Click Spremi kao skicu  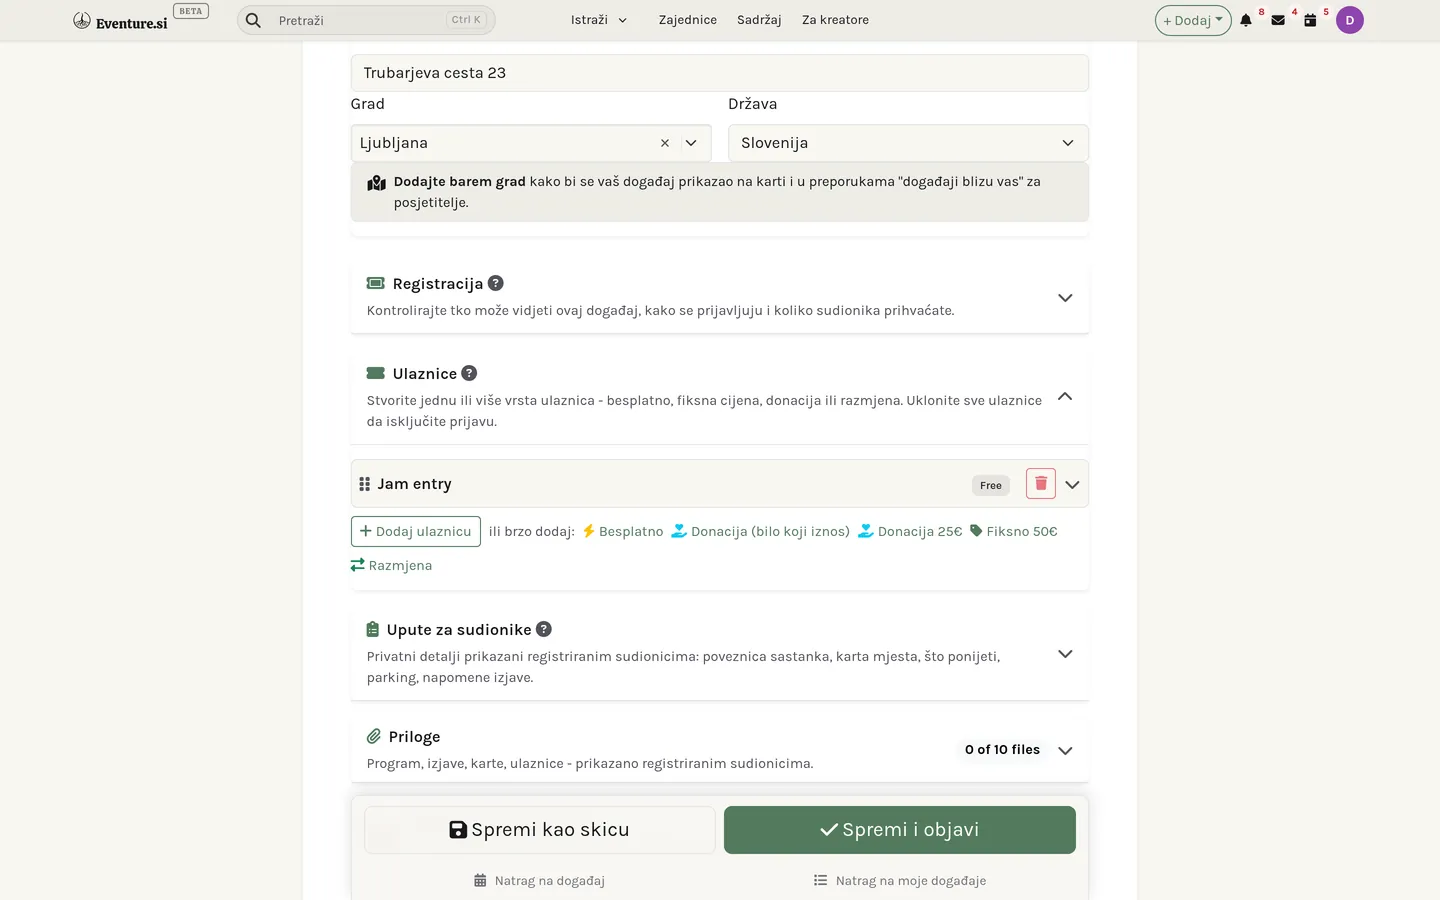[x=540, y=830]
